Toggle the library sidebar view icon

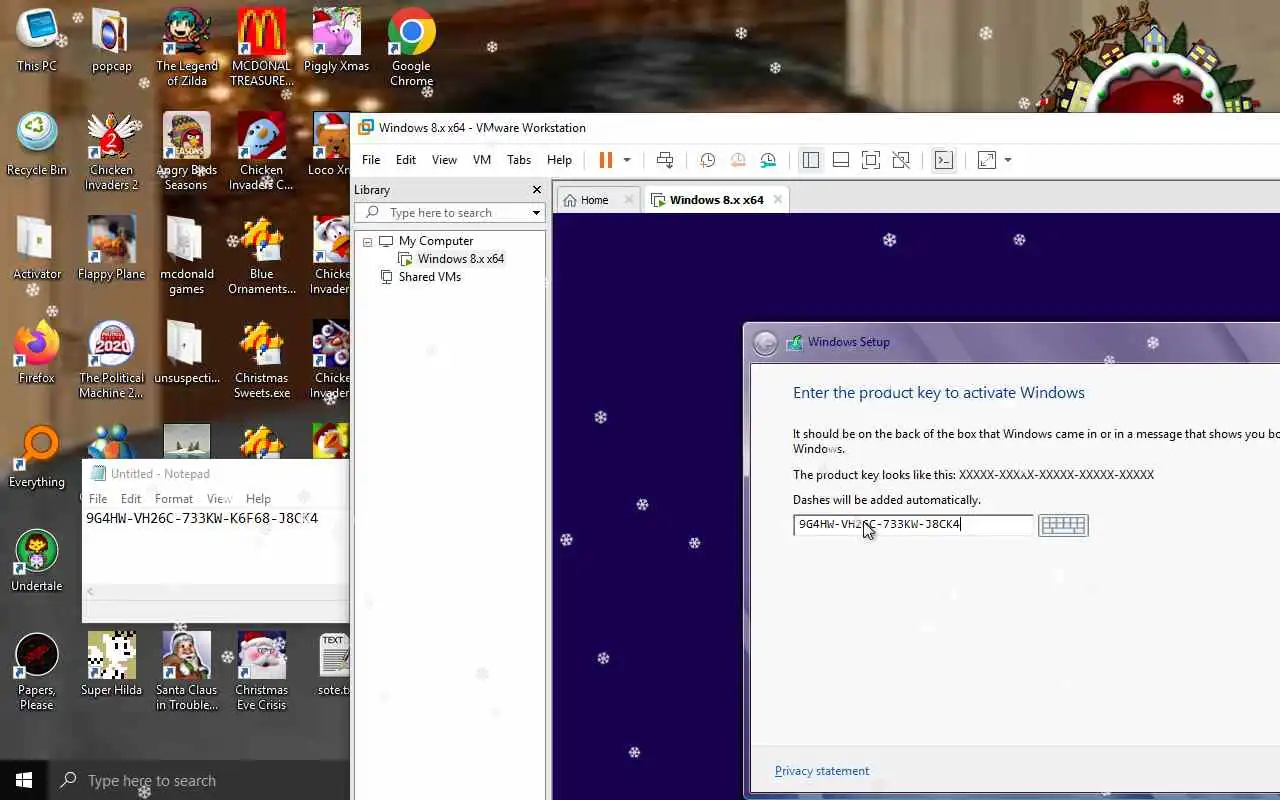click(x=811, y=160)
